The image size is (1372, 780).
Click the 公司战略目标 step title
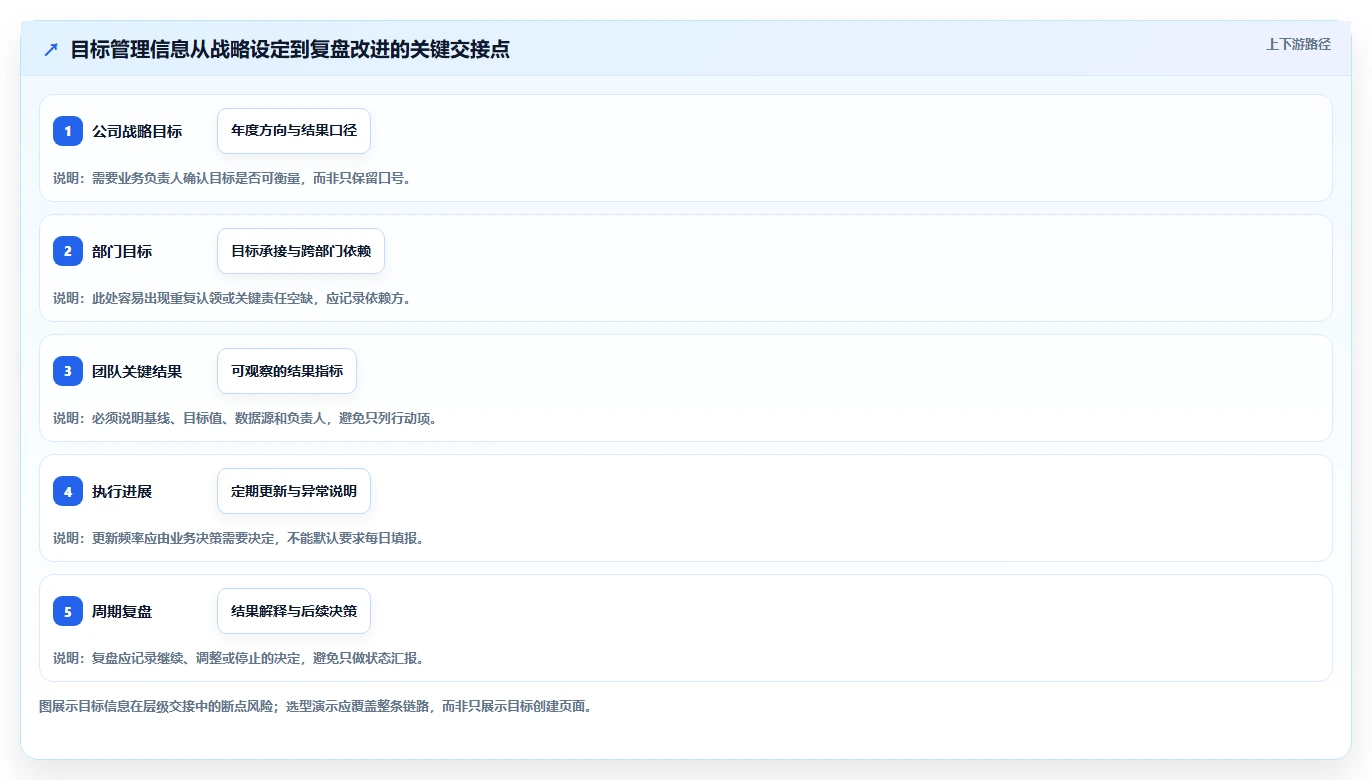137,131
